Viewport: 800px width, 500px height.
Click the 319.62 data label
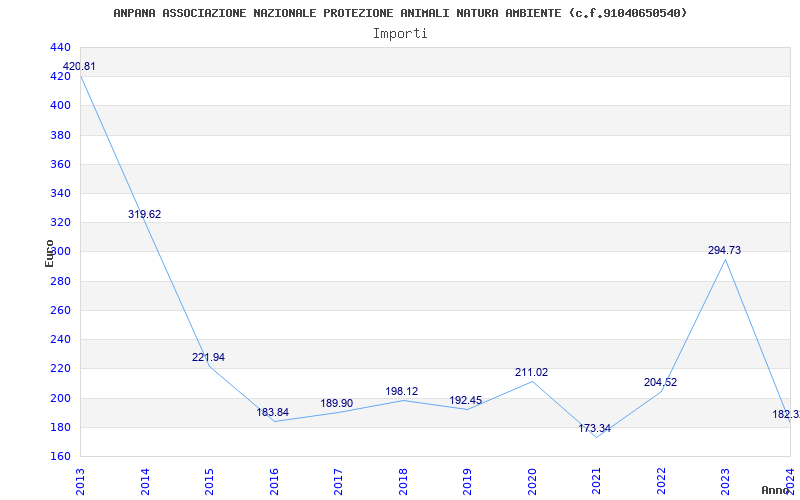click(x=144, y=214)
